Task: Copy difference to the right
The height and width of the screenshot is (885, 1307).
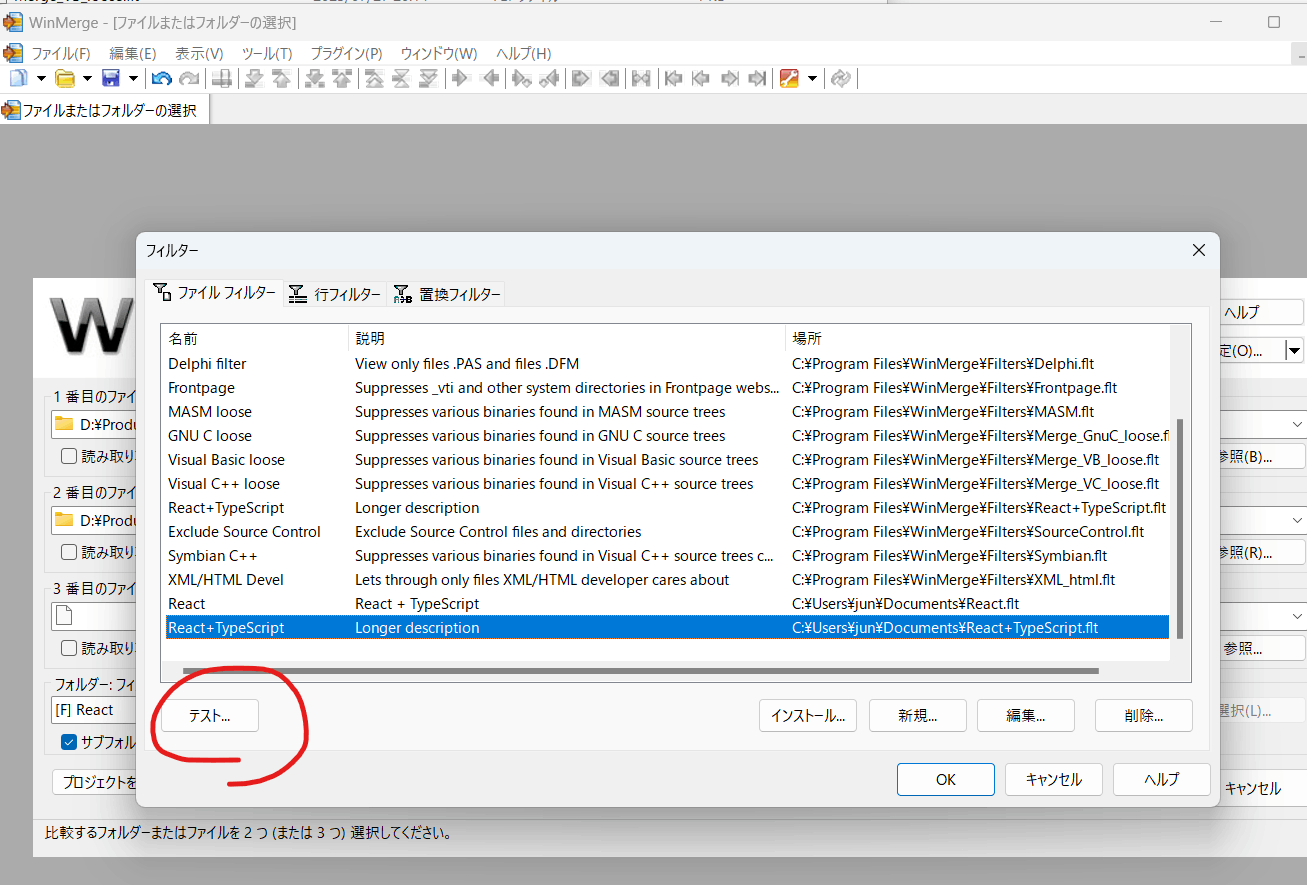Action: point(461,78)
